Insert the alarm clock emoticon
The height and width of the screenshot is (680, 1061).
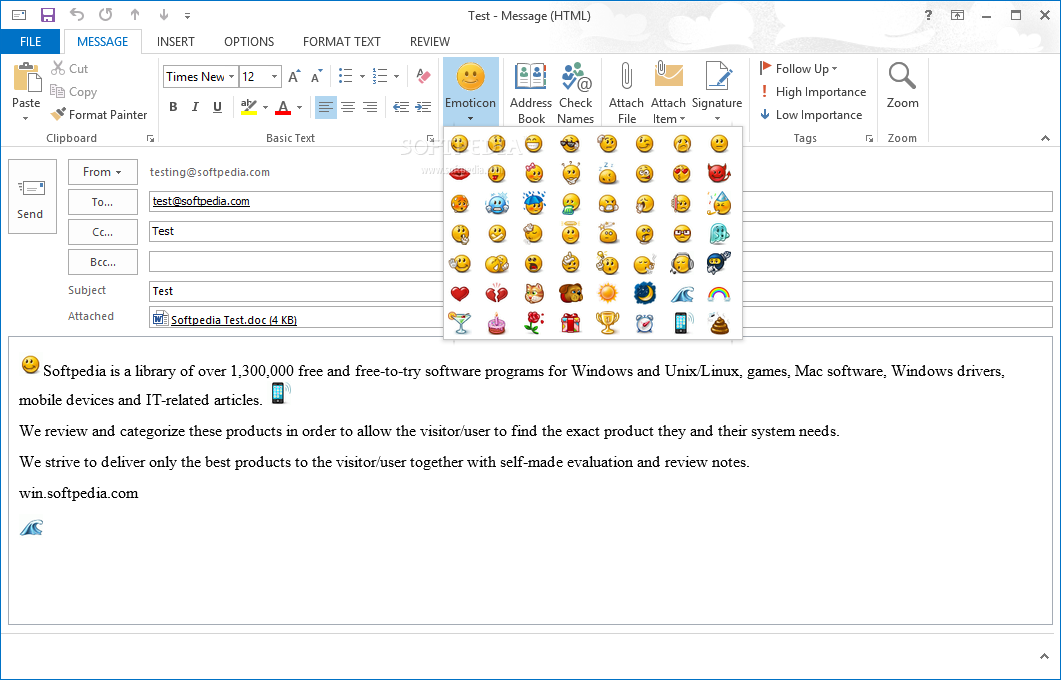coord(645,323)
